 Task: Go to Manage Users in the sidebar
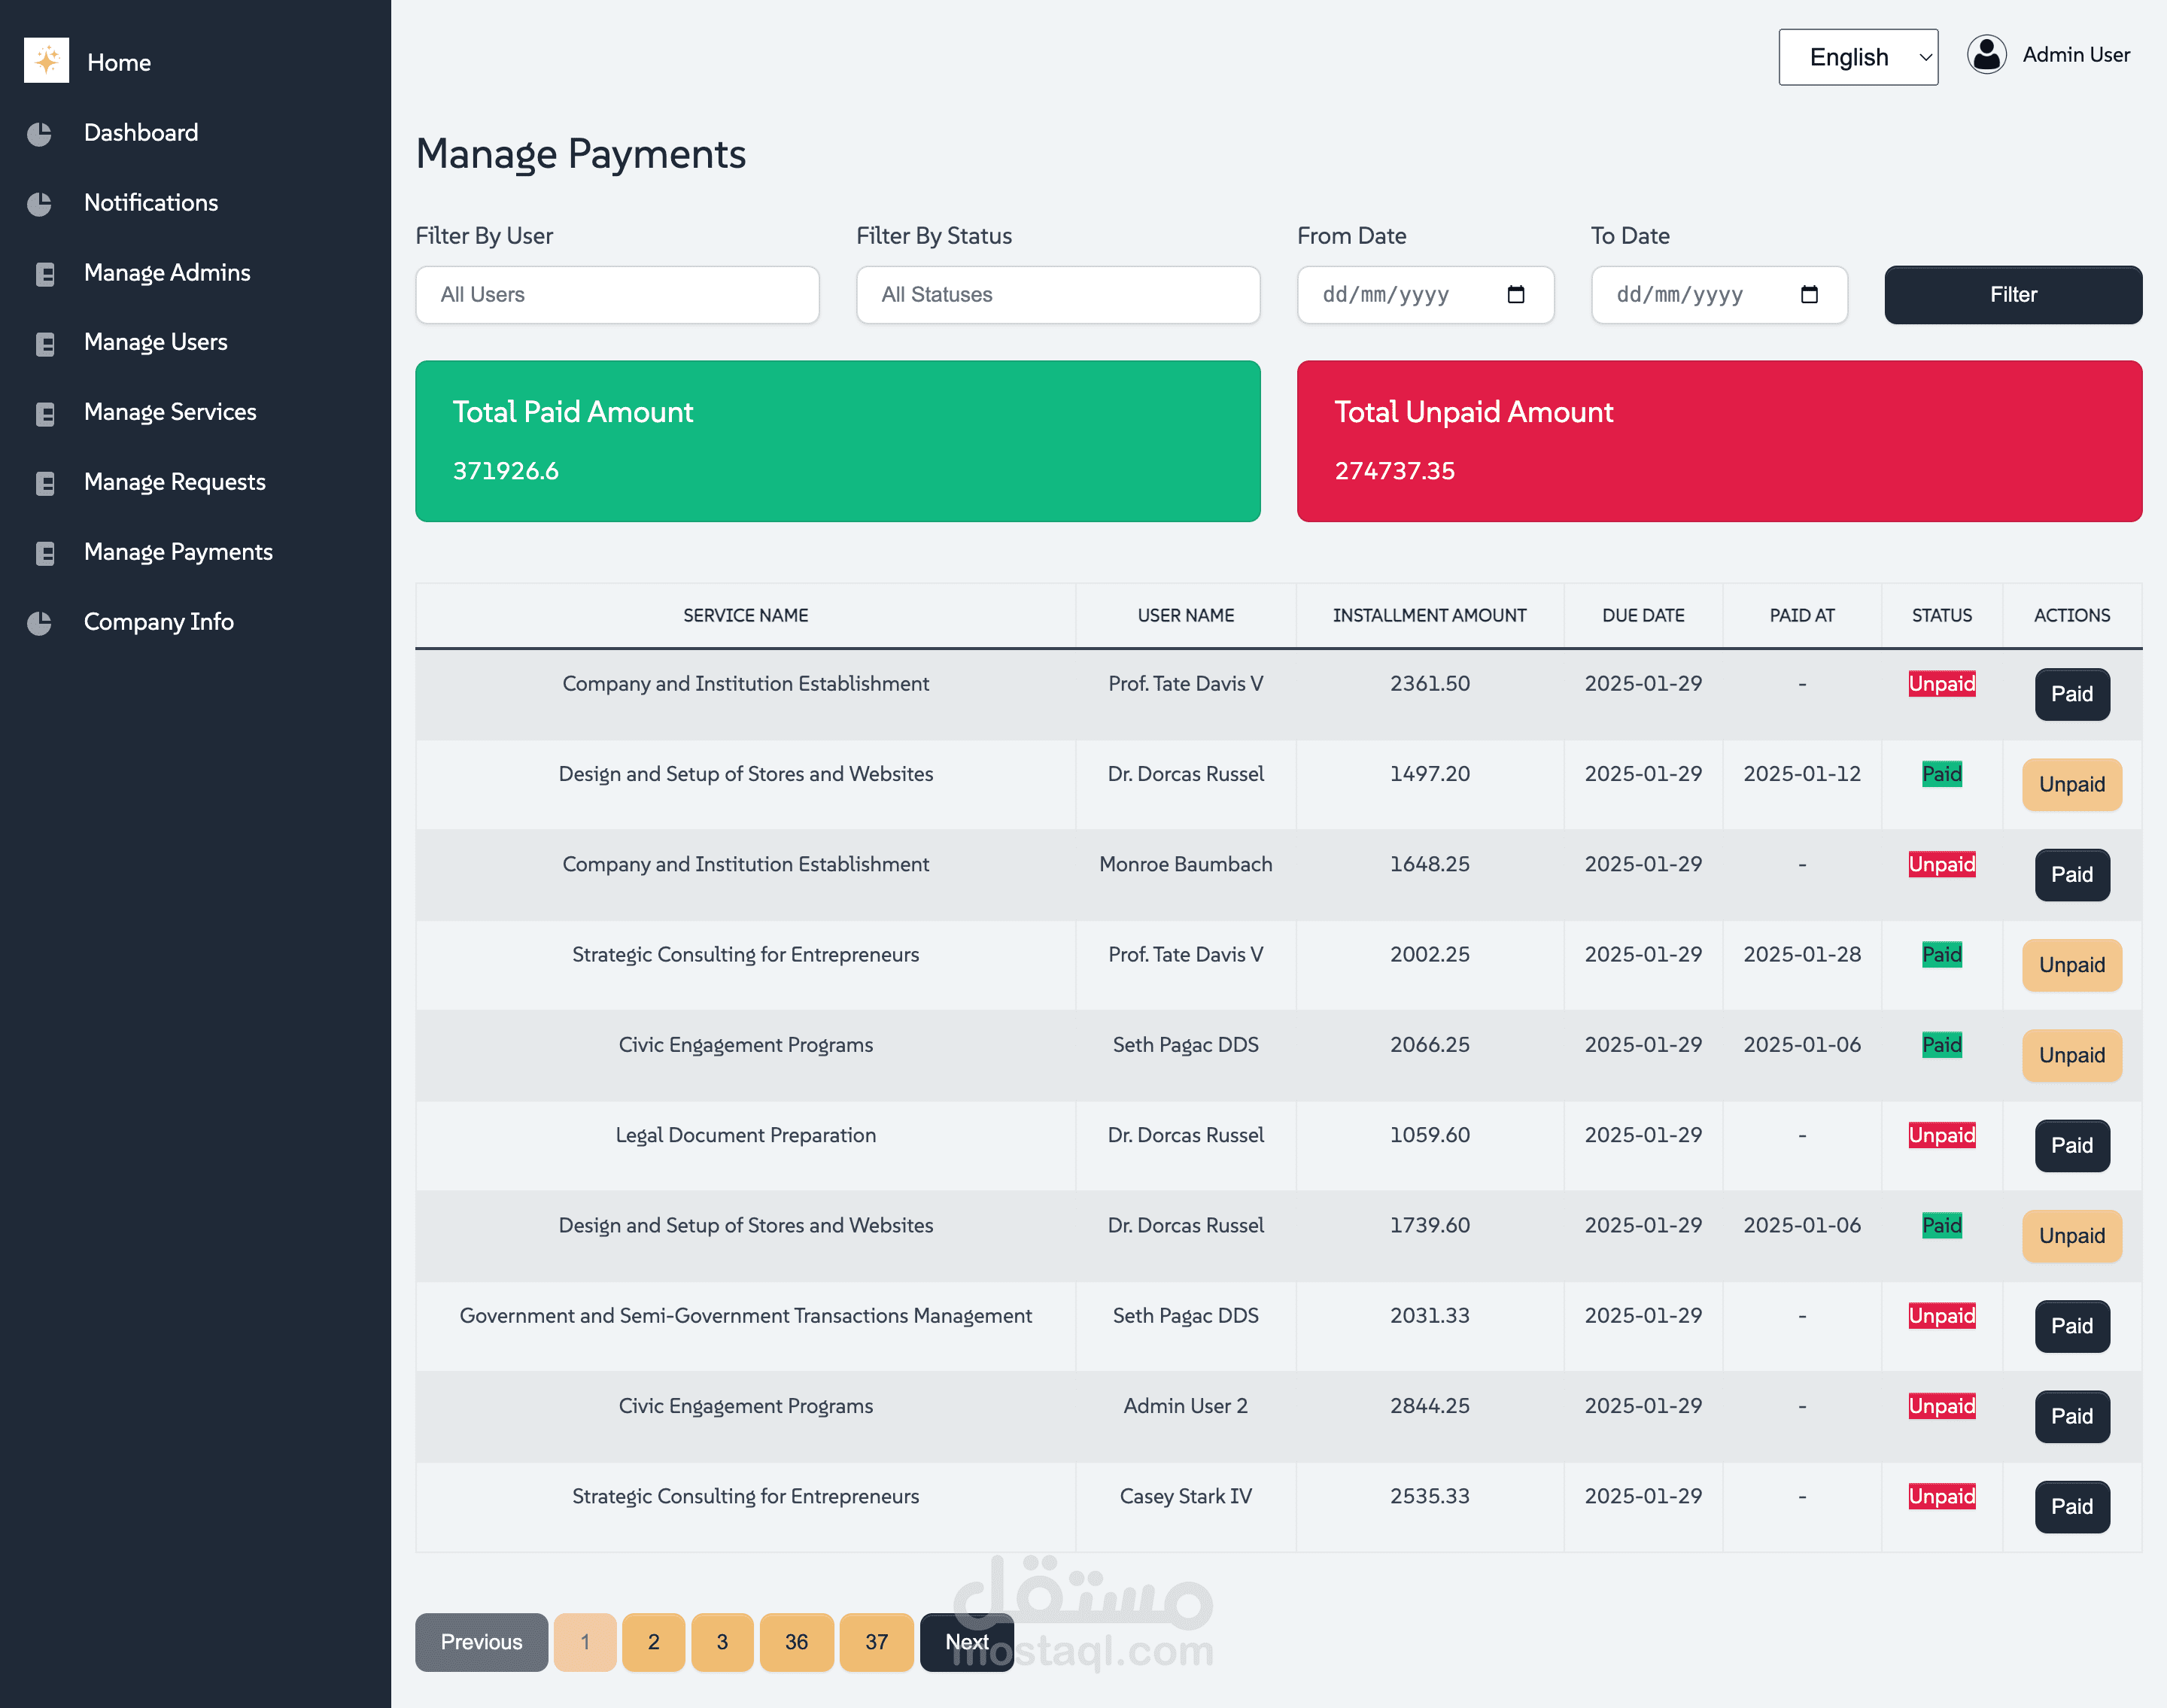click(x=155, y=342)
